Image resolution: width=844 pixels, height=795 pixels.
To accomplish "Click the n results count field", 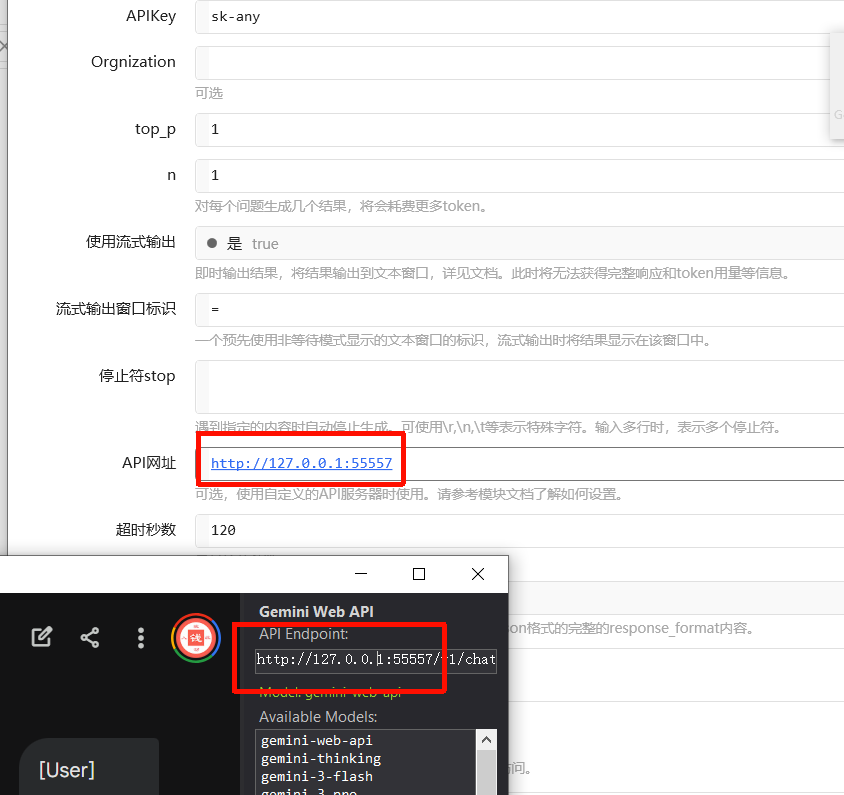I will (520, 175).
